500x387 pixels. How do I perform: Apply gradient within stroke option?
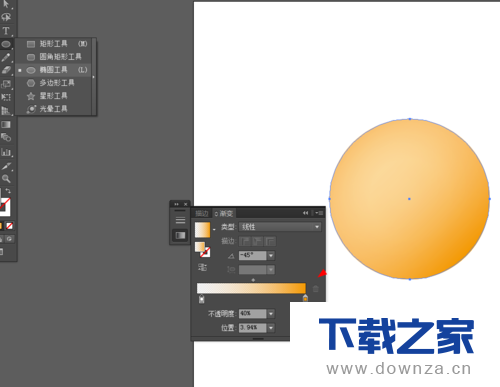click(246, 241)
